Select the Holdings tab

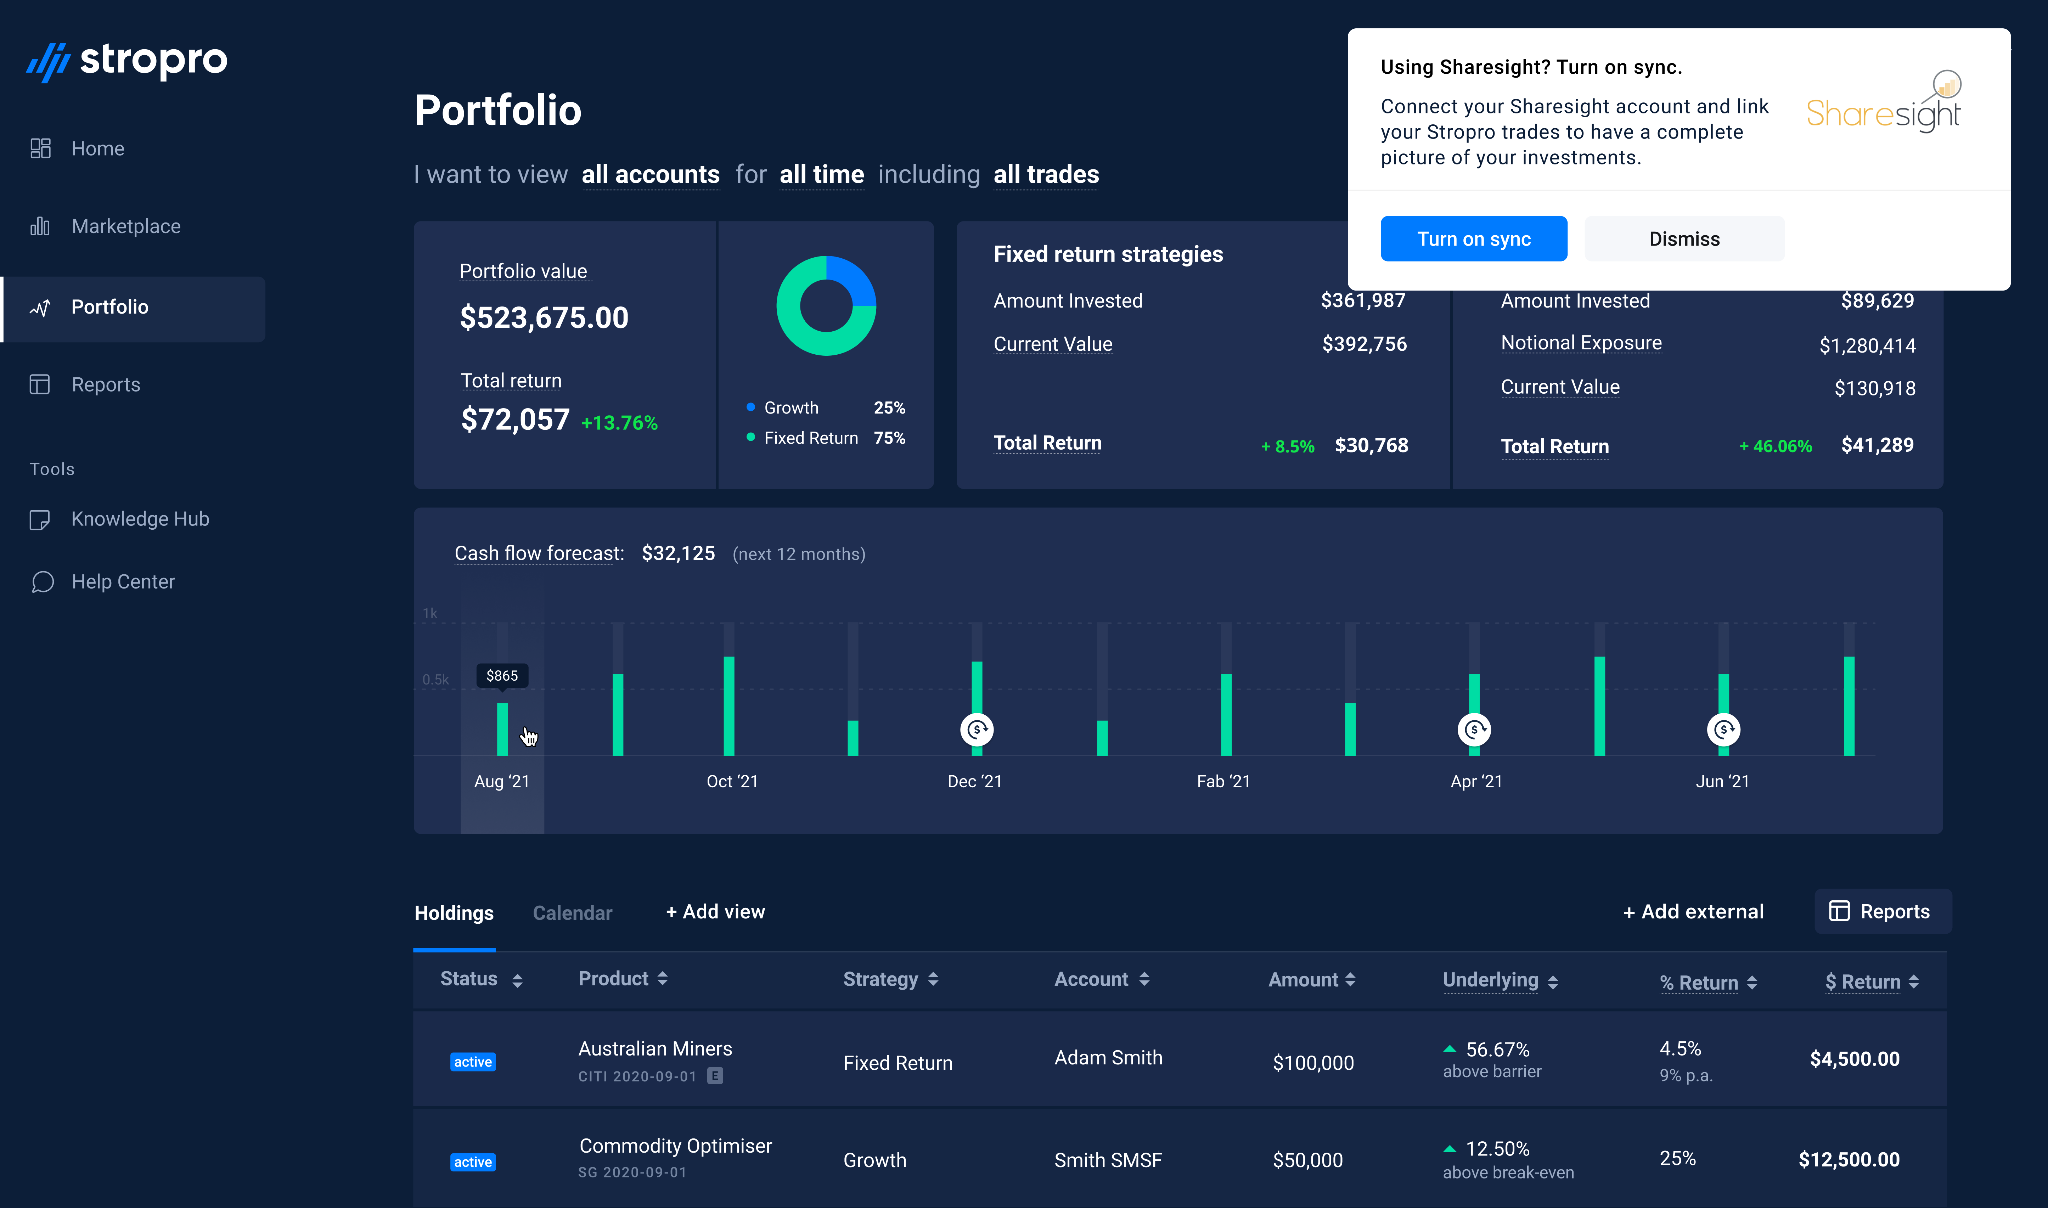click(453, 912)
